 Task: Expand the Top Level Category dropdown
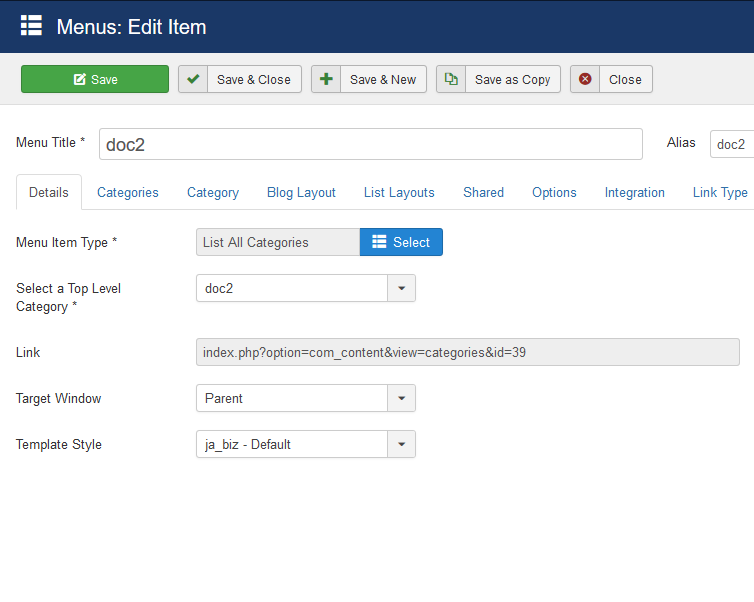click(401, 288)
